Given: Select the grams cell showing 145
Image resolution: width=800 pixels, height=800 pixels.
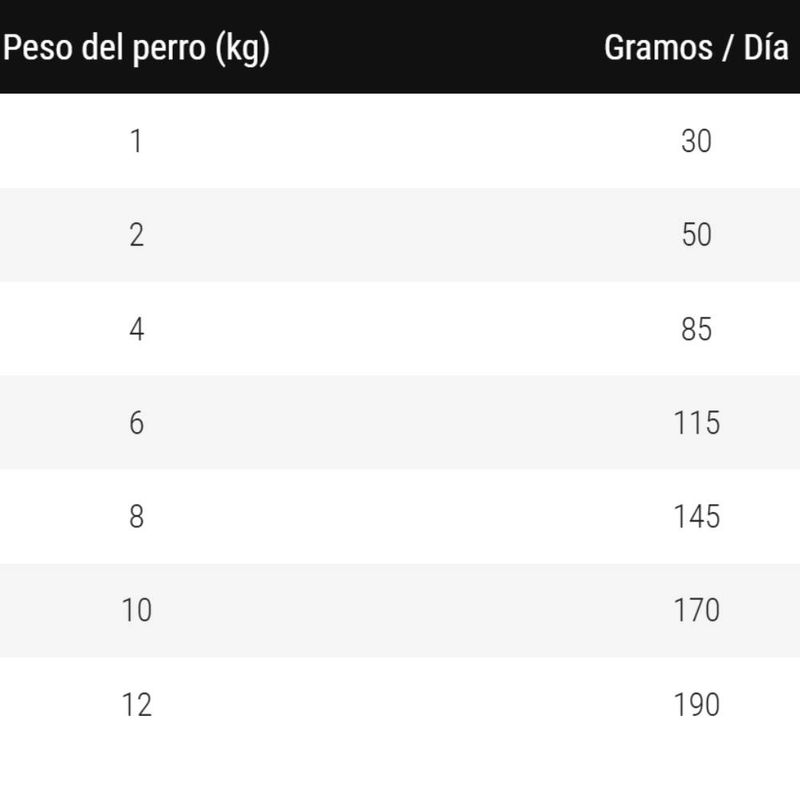Looking at the screenshot, I should click(x=696, y=516).
